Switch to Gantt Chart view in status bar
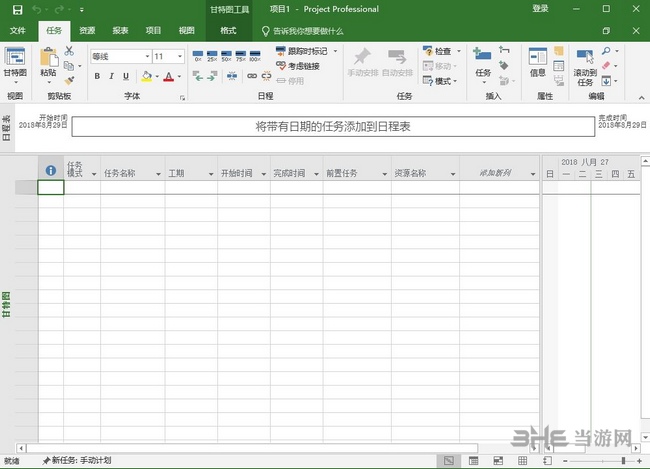The height and width of the screenshot is (469, 650). tap(449, 460)
